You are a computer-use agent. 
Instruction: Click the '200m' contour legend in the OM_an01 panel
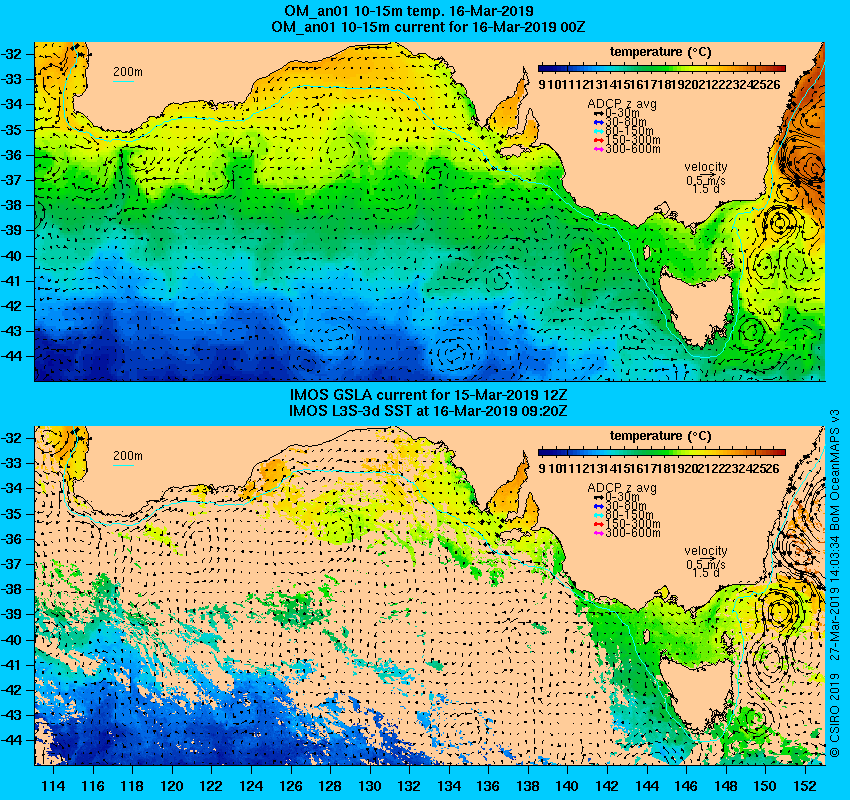pos(127,72)
